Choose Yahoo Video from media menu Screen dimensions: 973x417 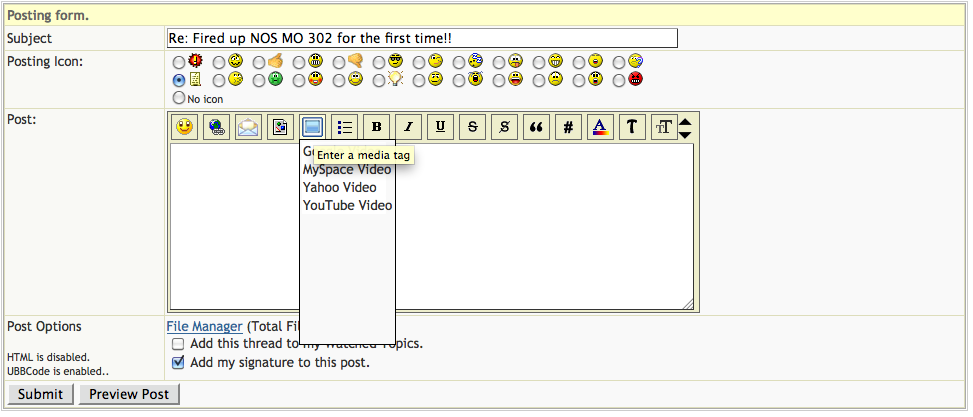pyautogui.click(x=340, y=188)
